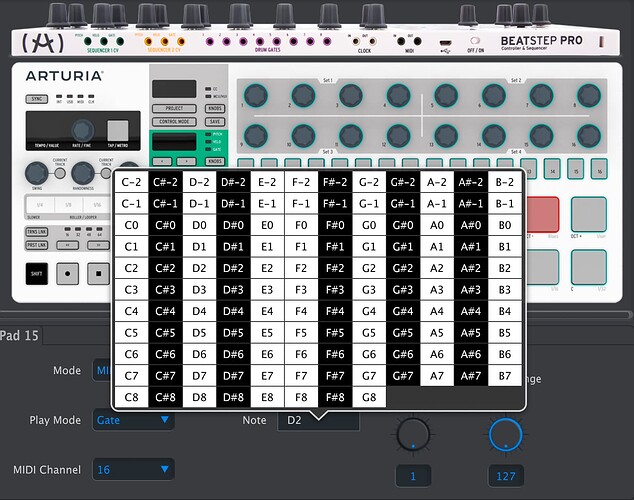
Task: Open the MIDI Channel dropdown showing 16
Action: (x=133, y=470)
